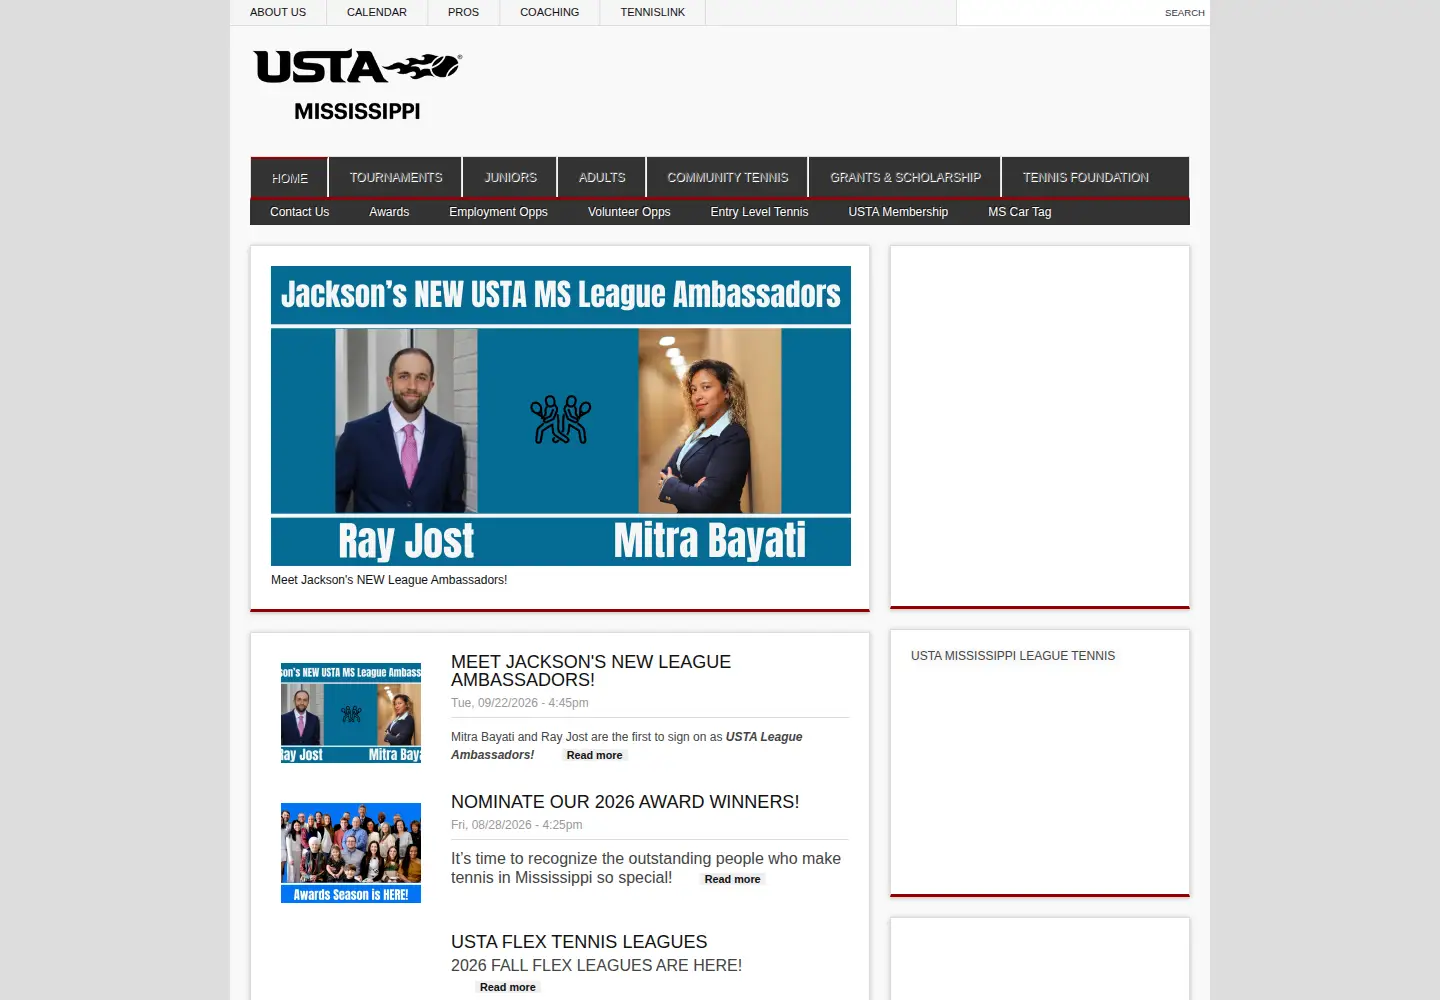Screen dimensions: 1440x1000
Task: Click USTA Mississippi League Tennis sidebar title
Action: click(1013, 656)
